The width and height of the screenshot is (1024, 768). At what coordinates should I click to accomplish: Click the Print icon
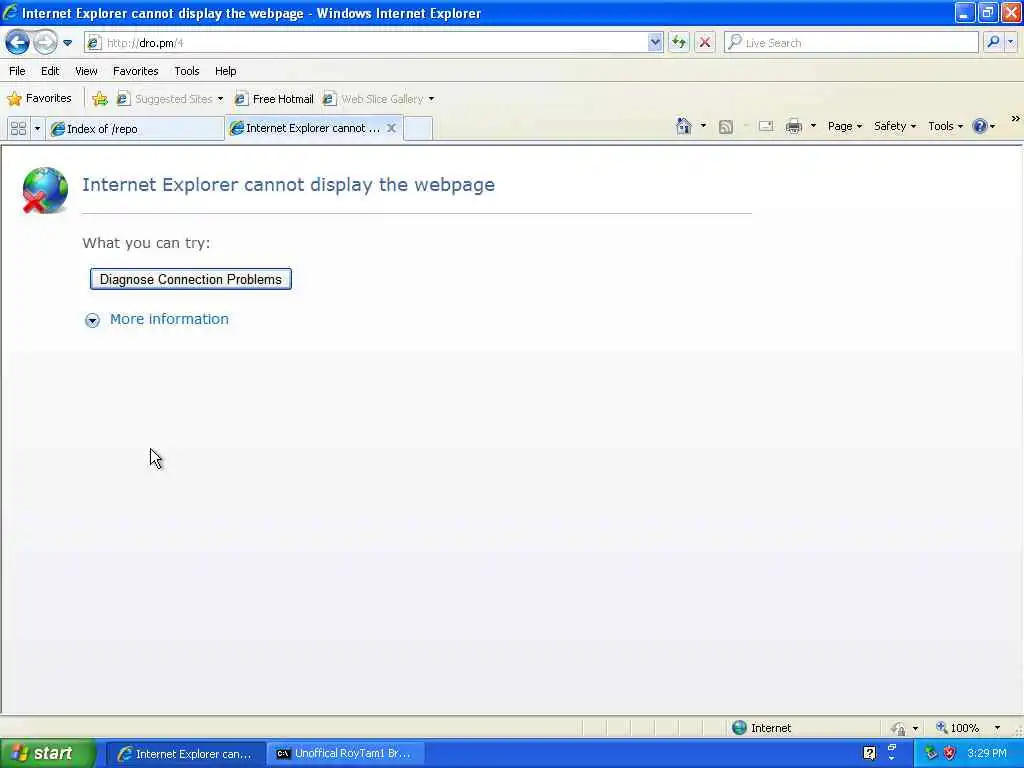[x=793, y=127]
